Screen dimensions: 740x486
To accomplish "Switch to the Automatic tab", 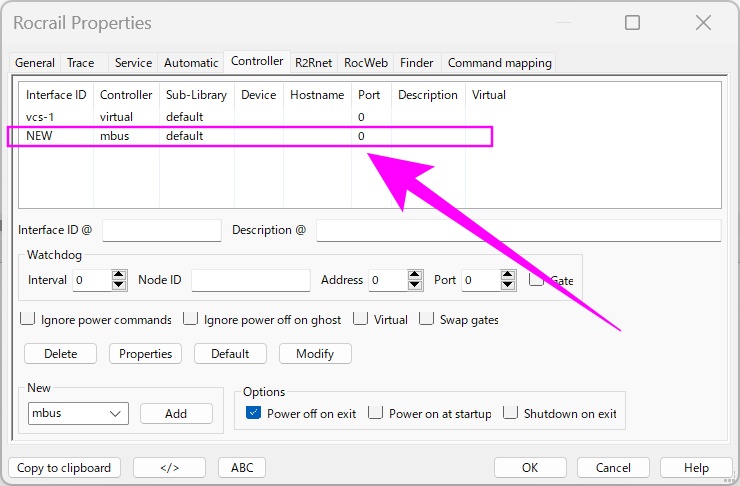I will coord(191,63).
